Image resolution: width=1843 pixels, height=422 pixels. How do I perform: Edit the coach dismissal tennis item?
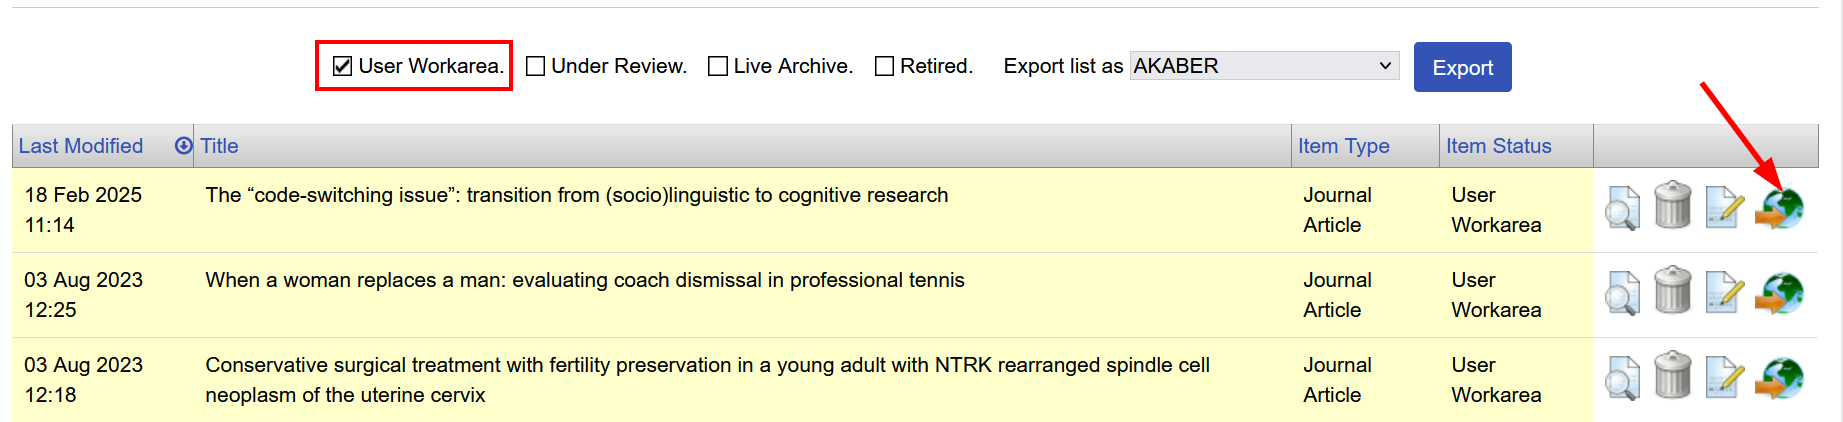click(1725, 292)
